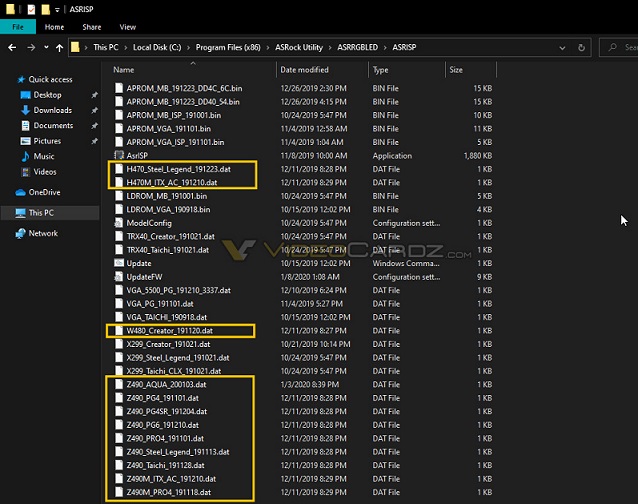The image size is (638, 504).
Task: Click the properties icon in title bar
Action: click(31, 9)
